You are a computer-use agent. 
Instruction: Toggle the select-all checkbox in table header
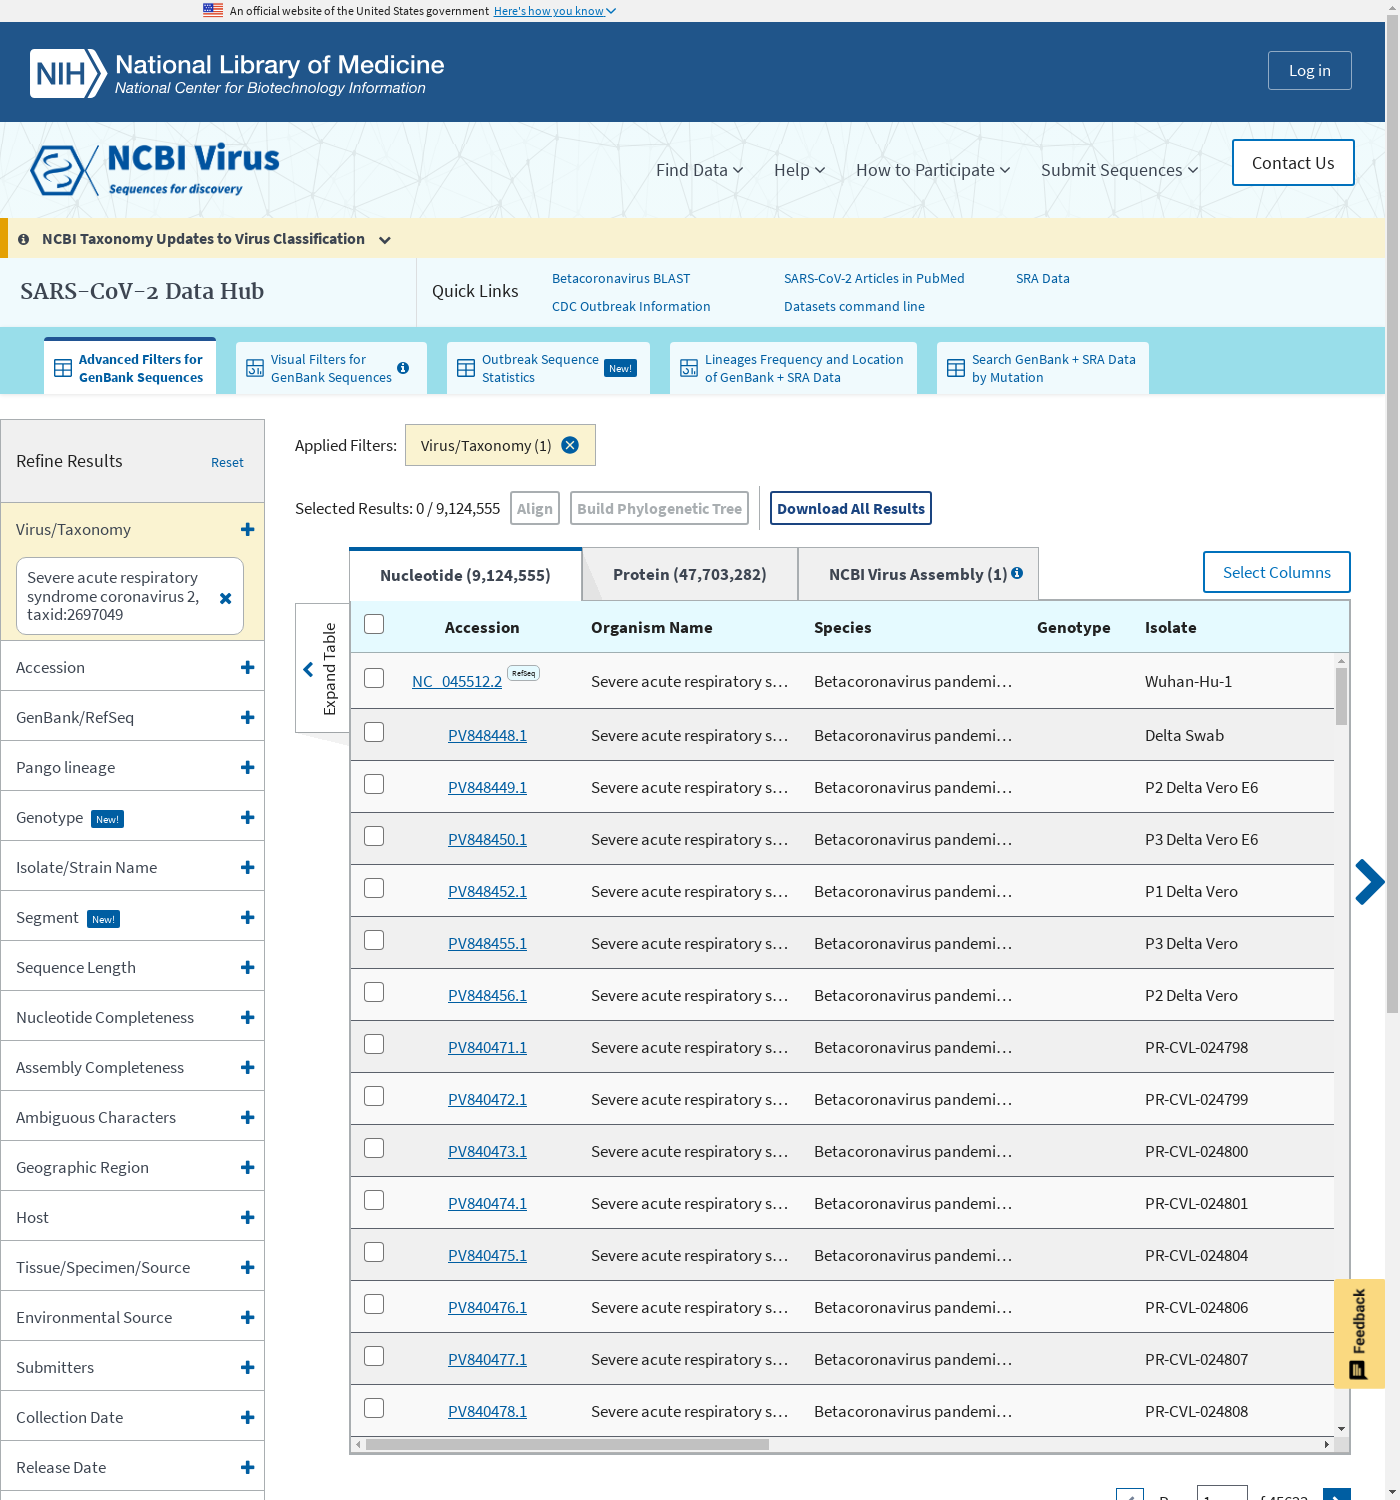[x=374, y=624]
